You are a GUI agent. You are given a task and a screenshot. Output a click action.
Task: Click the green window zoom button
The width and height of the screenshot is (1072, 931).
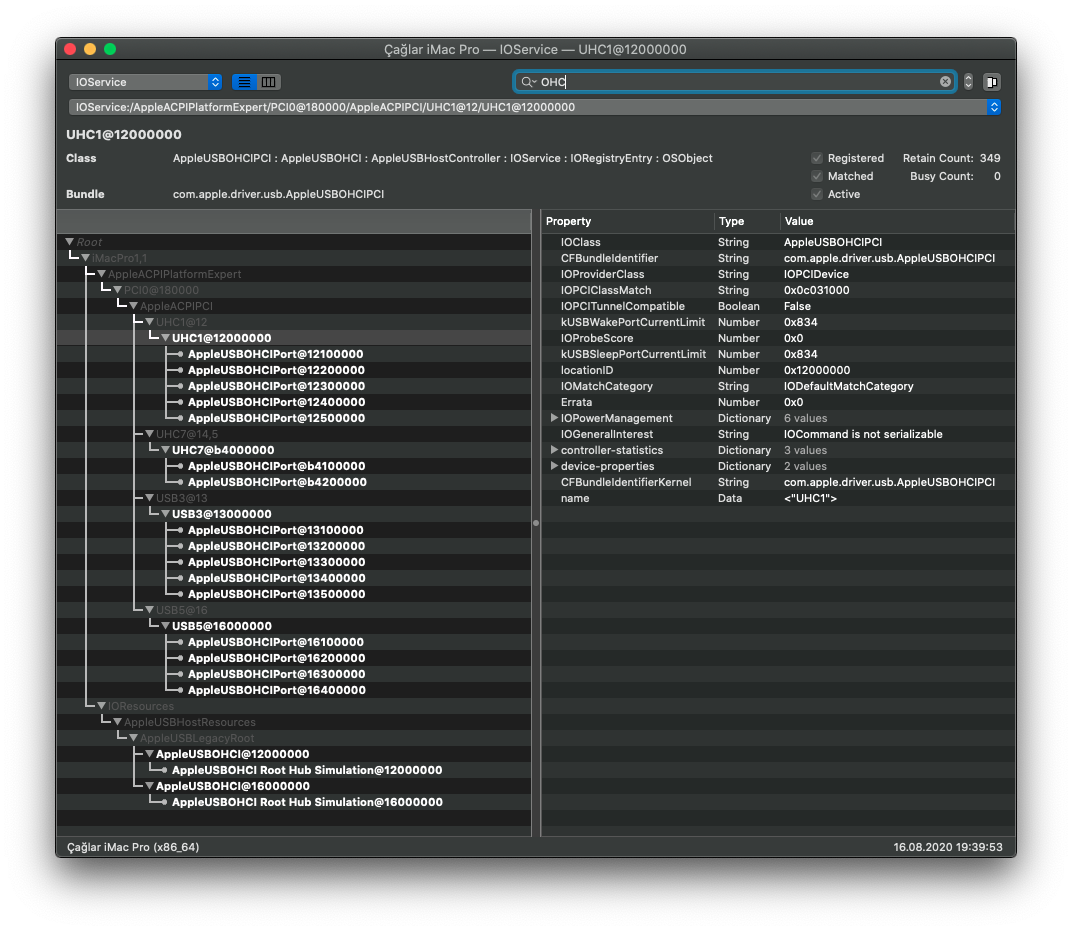pos(110,49)
